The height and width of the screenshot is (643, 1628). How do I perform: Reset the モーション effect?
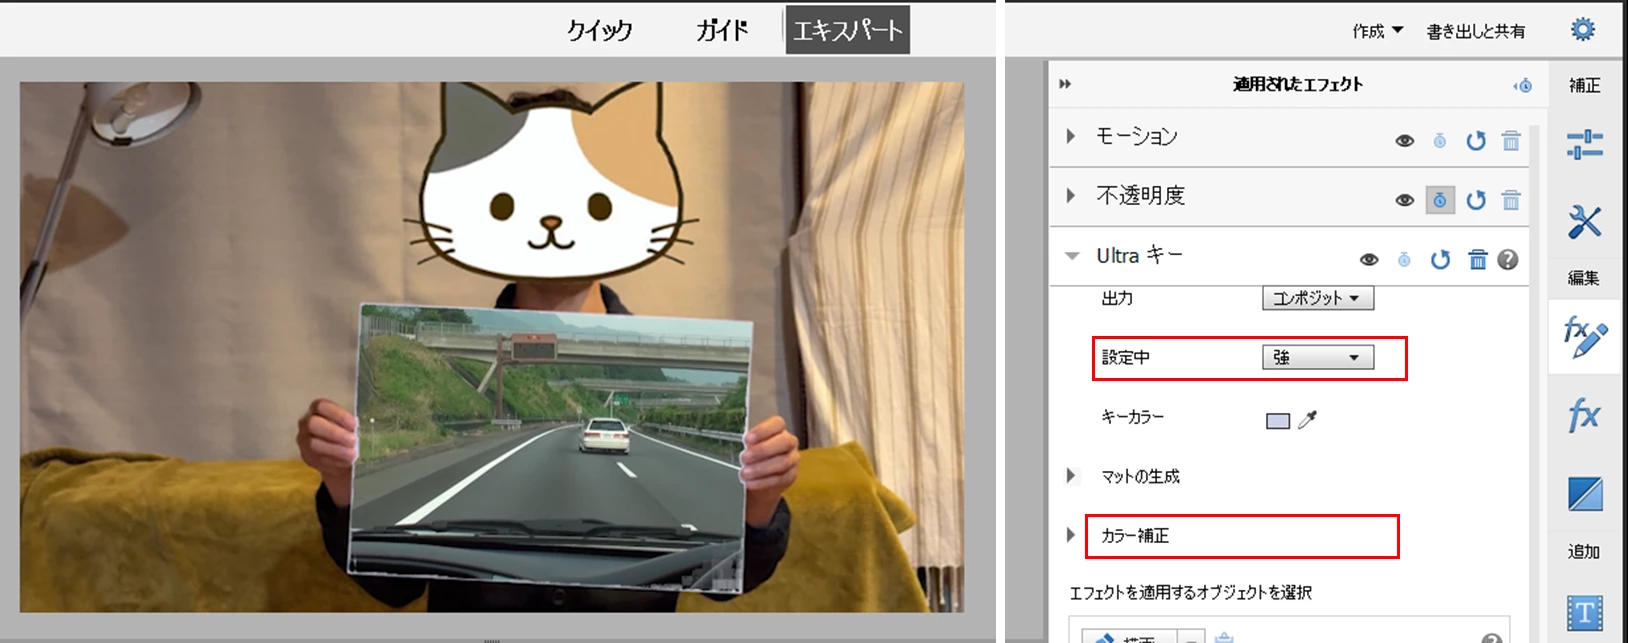(1475, 141)
